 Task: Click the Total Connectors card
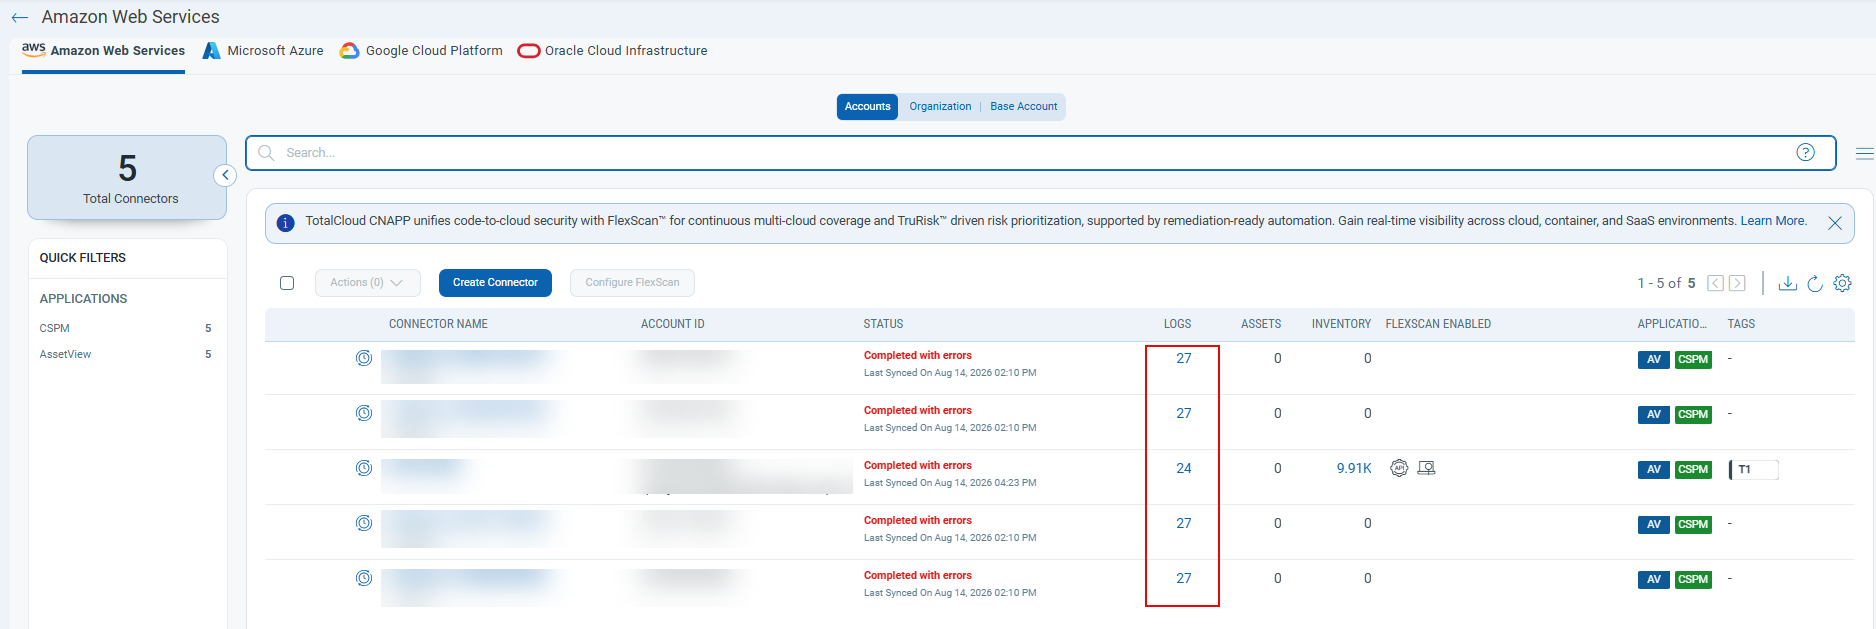[127, 178]
